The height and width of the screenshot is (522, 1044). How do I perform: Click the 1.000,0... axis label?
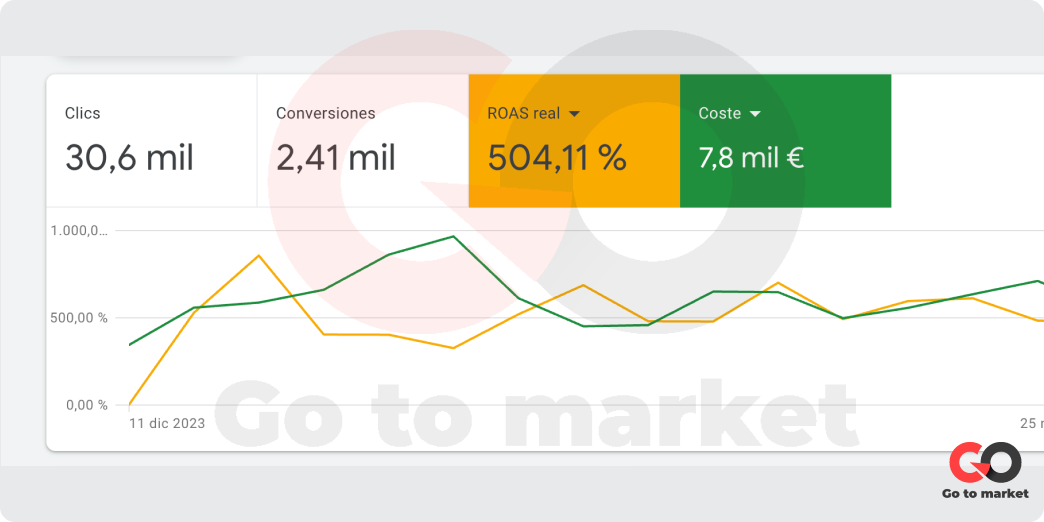coord(79,231)
